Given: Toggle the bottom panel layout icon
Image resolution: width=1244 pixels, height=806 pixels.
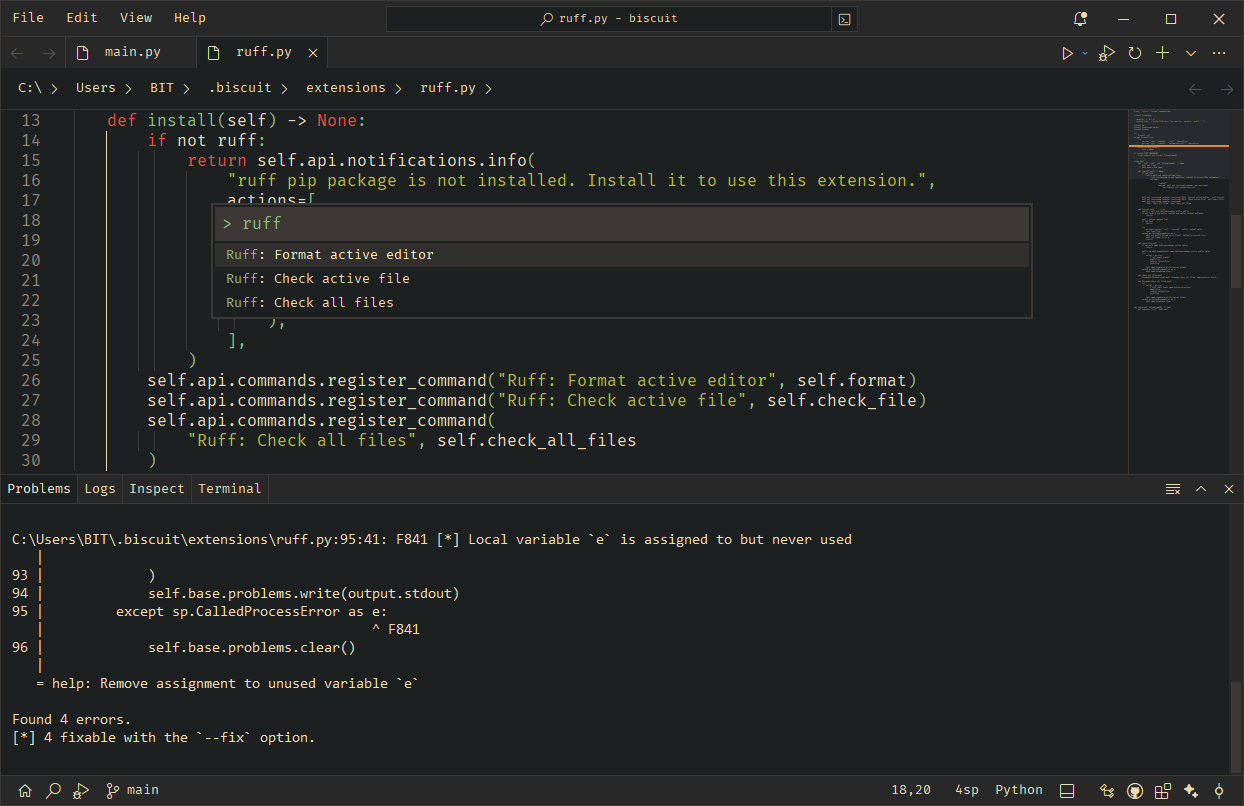Looking at the screenshot, I should [1067, 790].
